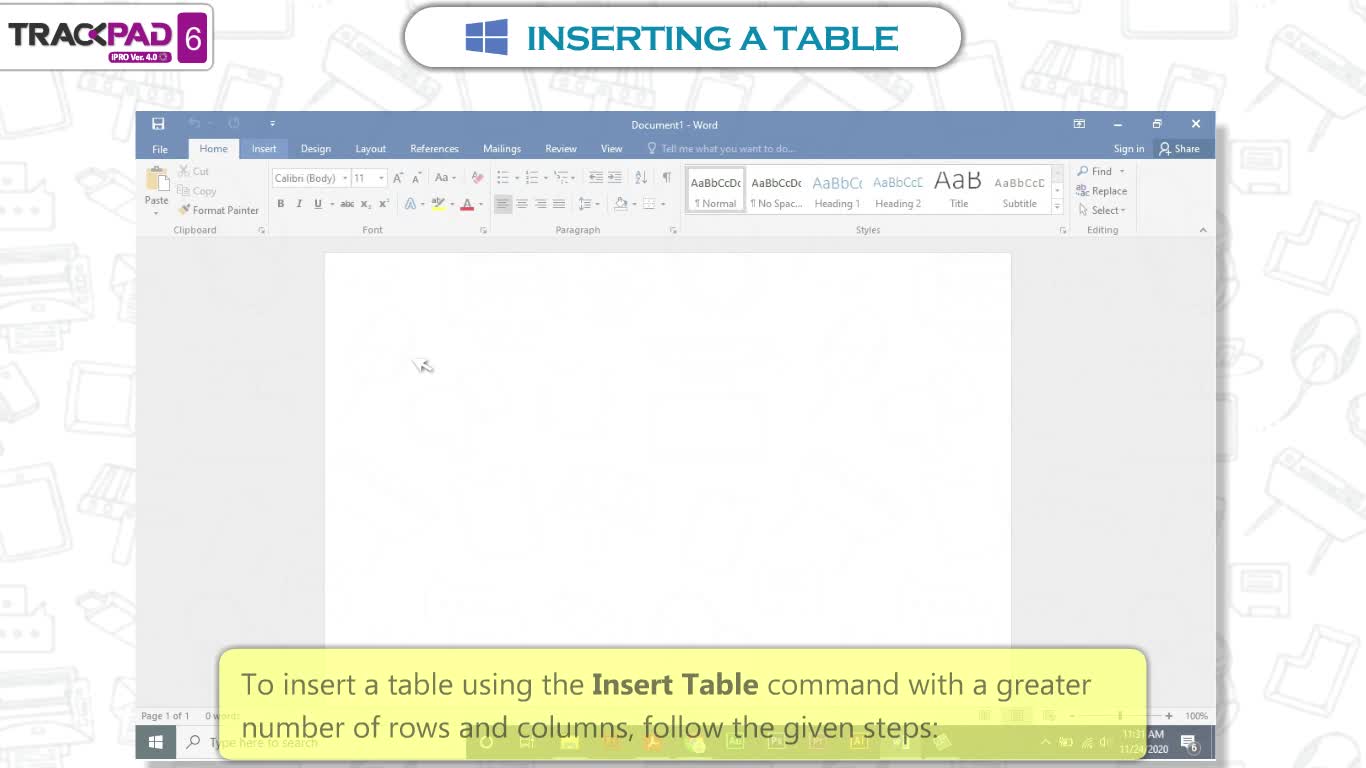Screen dimensions: 1366x768
Task: Switch to the Design tab
Action: pyautogui.click(x=316, y=149)
